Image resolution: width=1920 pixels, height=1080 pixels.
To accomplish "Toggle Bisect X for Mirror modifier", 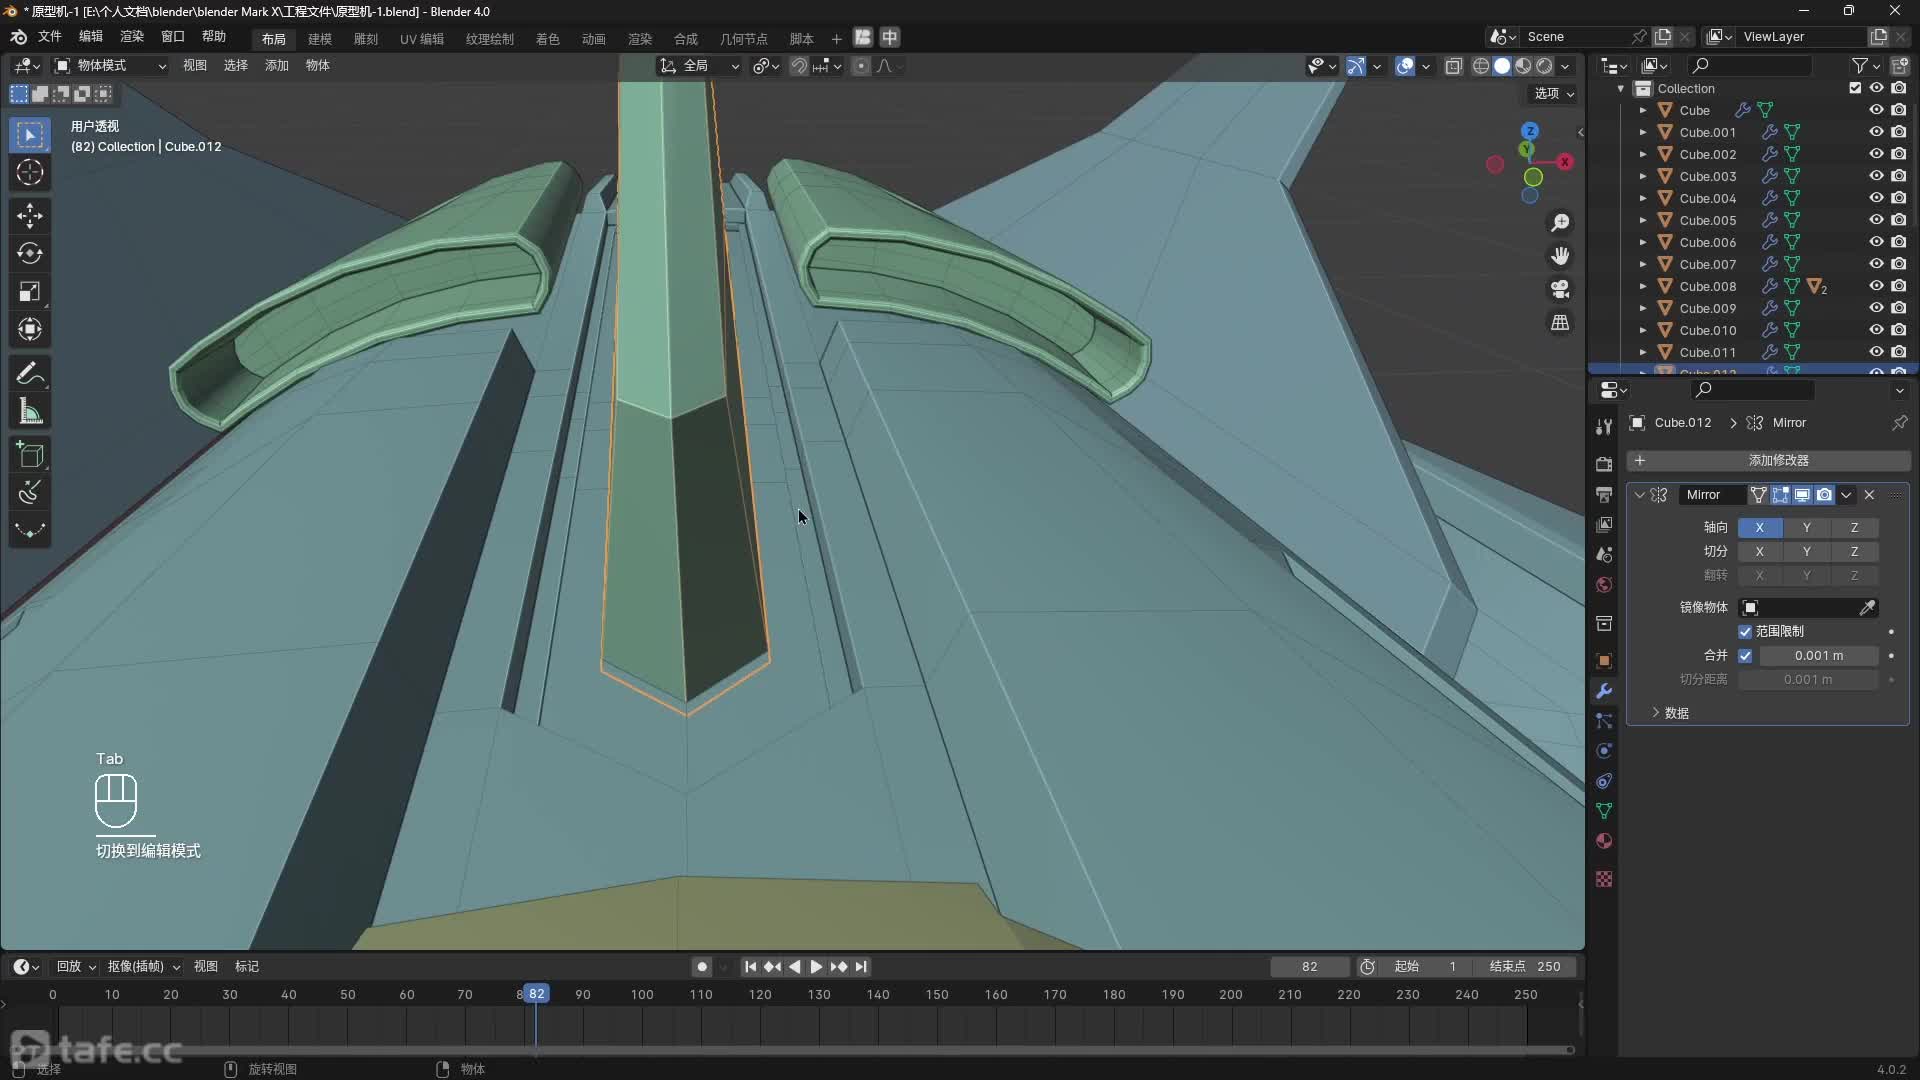I will [1759, 552].
